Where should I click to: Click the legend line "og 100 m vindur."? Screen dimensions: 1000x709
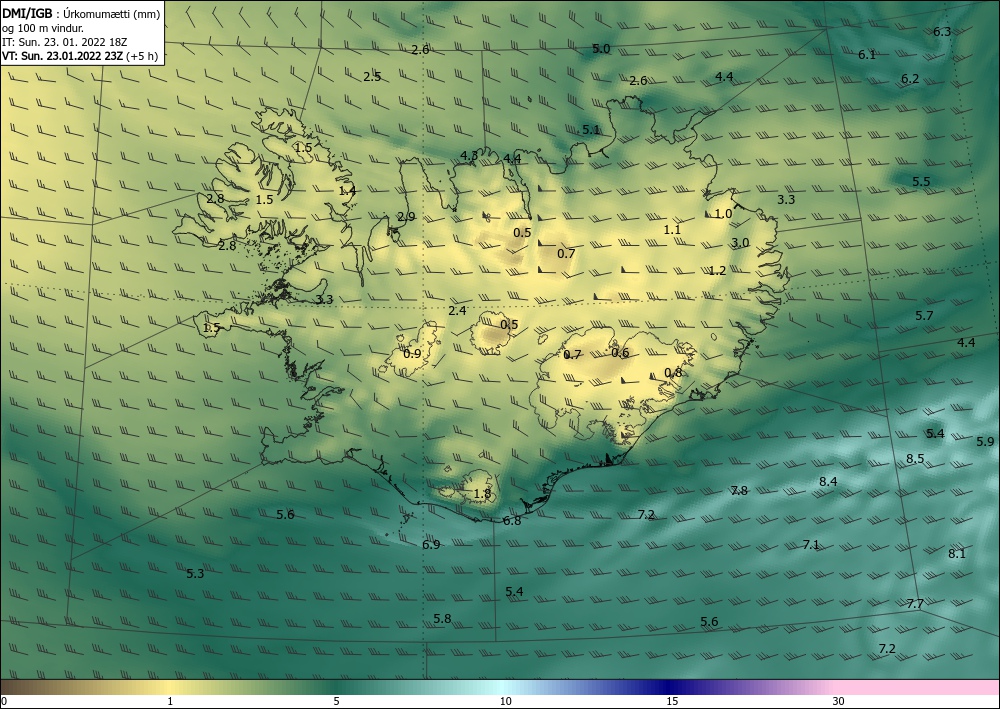(43, 28)
